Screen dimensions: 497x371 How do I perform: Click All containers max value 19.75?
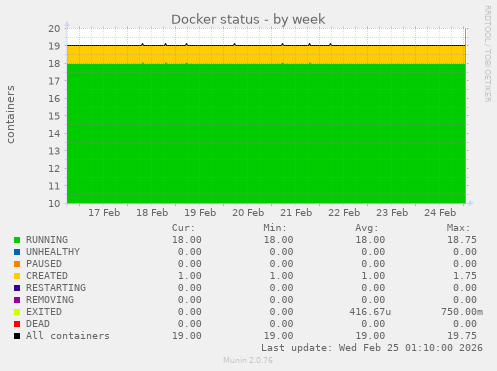[462, 336]
